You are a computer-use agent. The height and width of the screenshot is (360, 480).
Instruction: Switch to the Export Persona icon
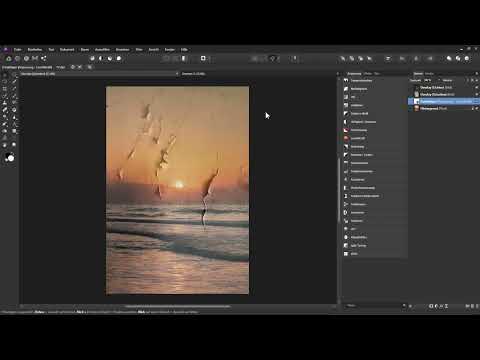[x=44, y=58]
